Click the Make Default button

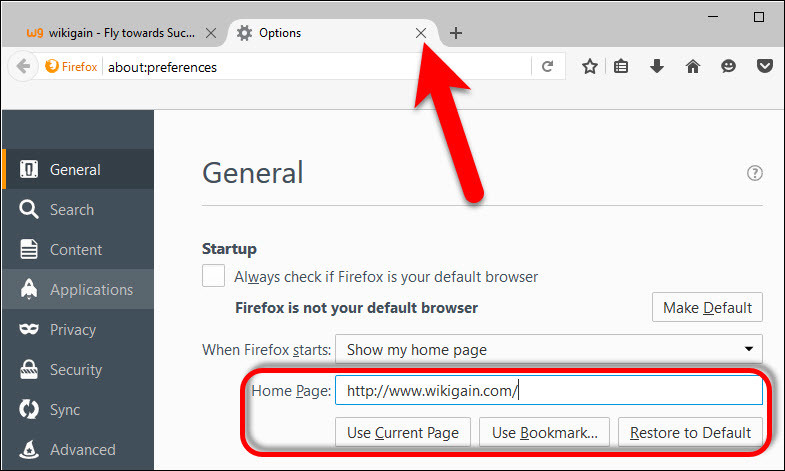(707, 308)
